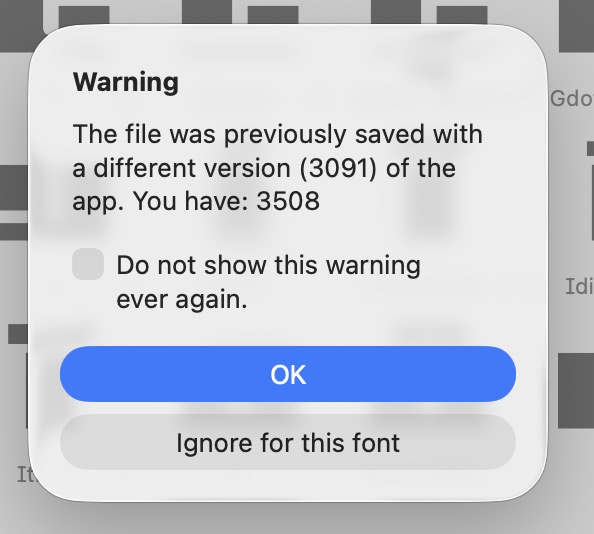Click the 'Do not show this warning' label text
The height and width of the screenshot is (534, 594).
click(x=268, y=265)
